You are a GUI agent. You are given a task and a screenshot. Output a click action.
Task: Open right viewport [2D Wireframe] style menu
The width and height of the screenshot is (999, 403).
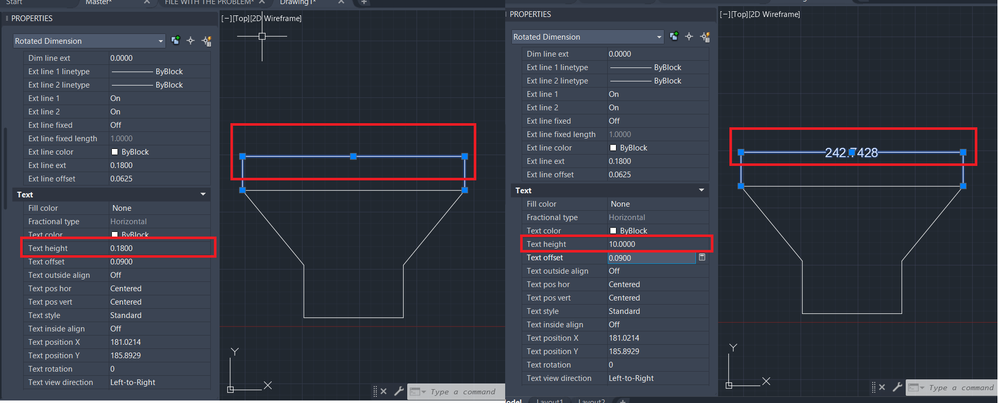click(775, 14)
